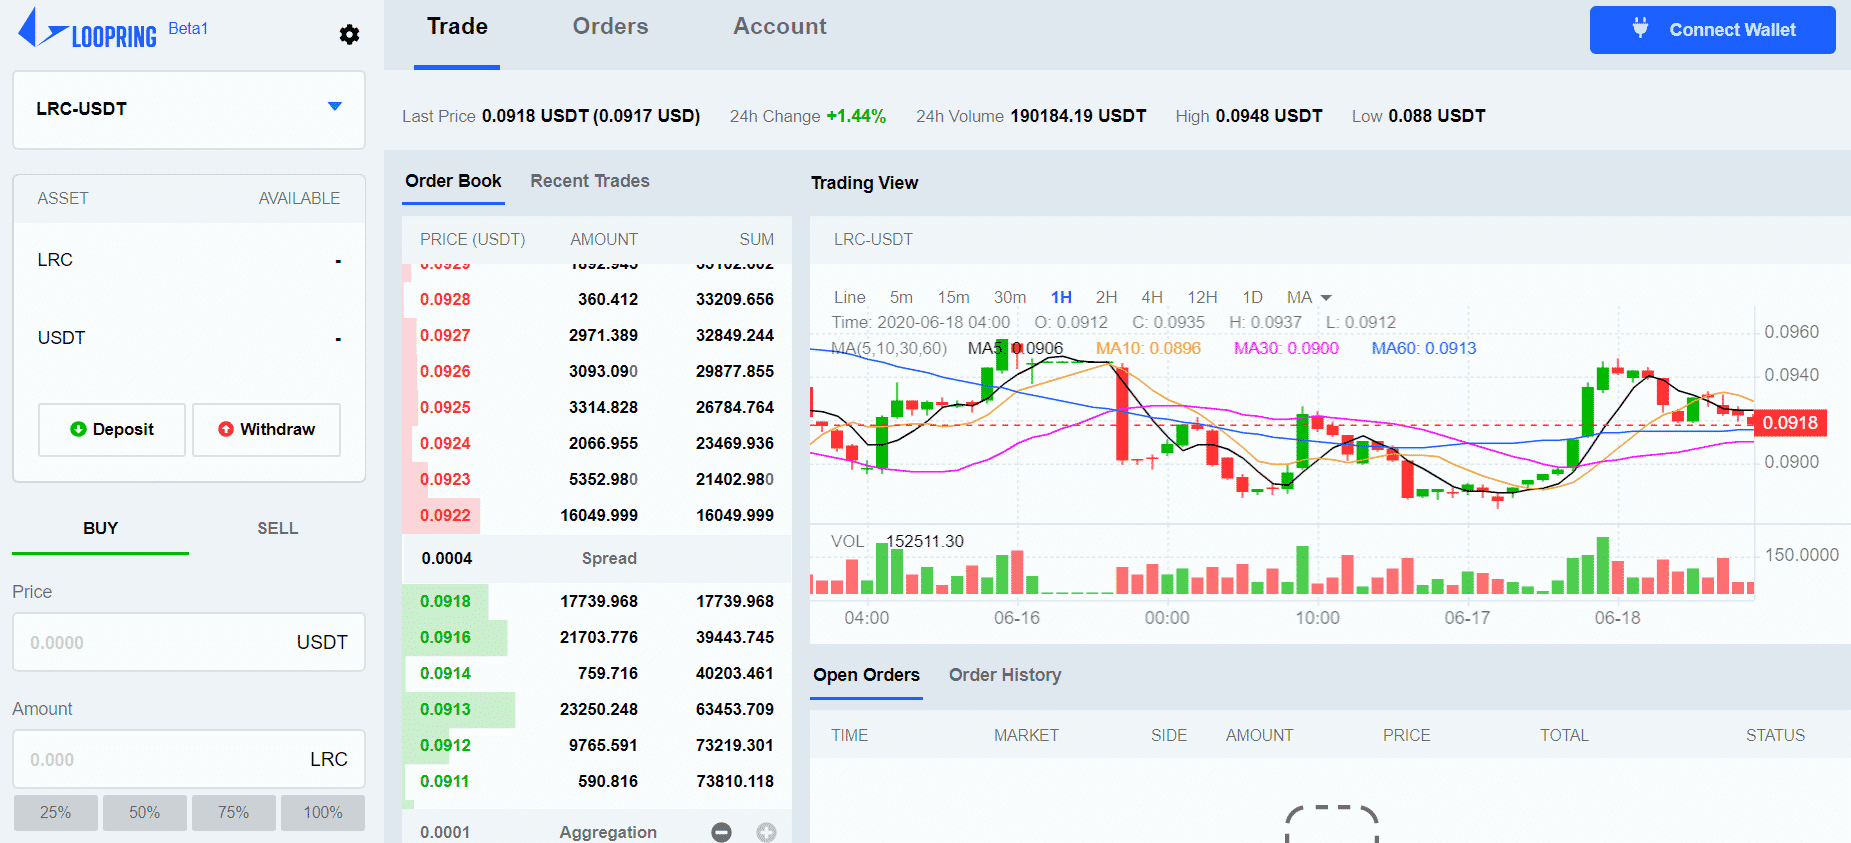
Task: Set chart interval to 2H
Action: [1106, 297]
